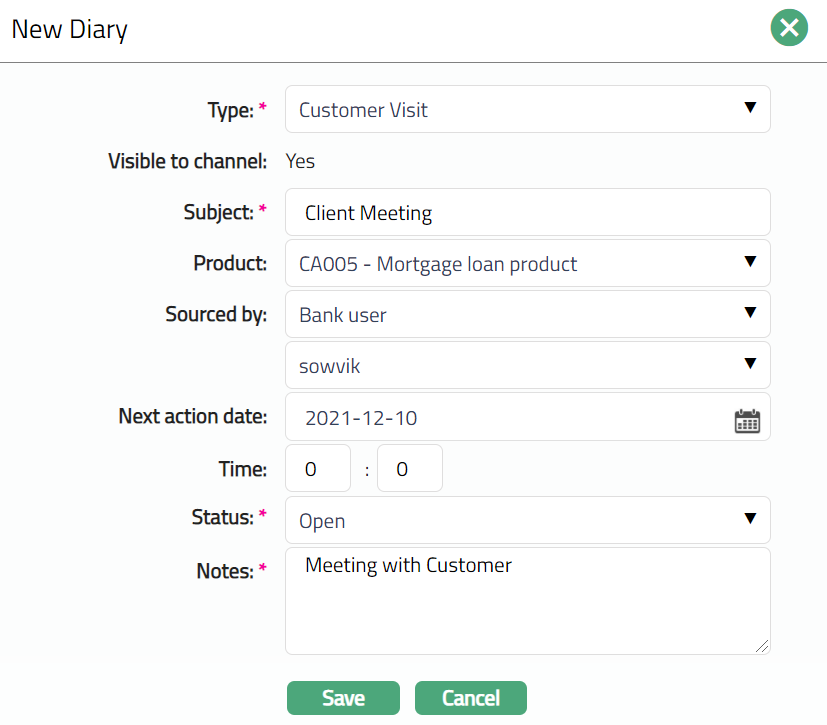
Task: Click the New Diary dialog title
Action: point(69,29)
